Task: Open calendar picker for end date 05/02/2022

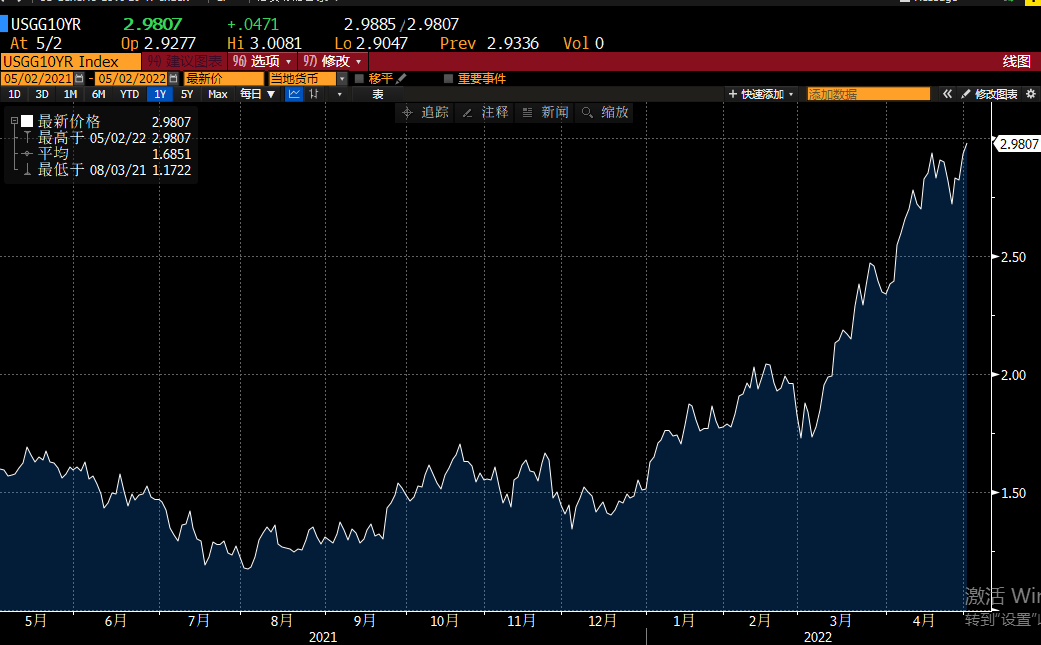Action: [x=174, y=78]
